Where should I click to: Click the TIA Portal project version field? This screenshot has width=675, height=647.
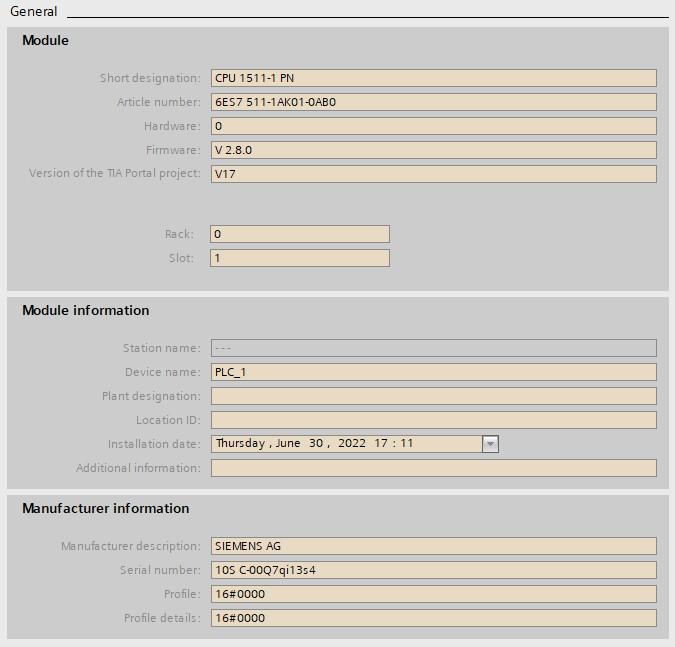point(433,174)
